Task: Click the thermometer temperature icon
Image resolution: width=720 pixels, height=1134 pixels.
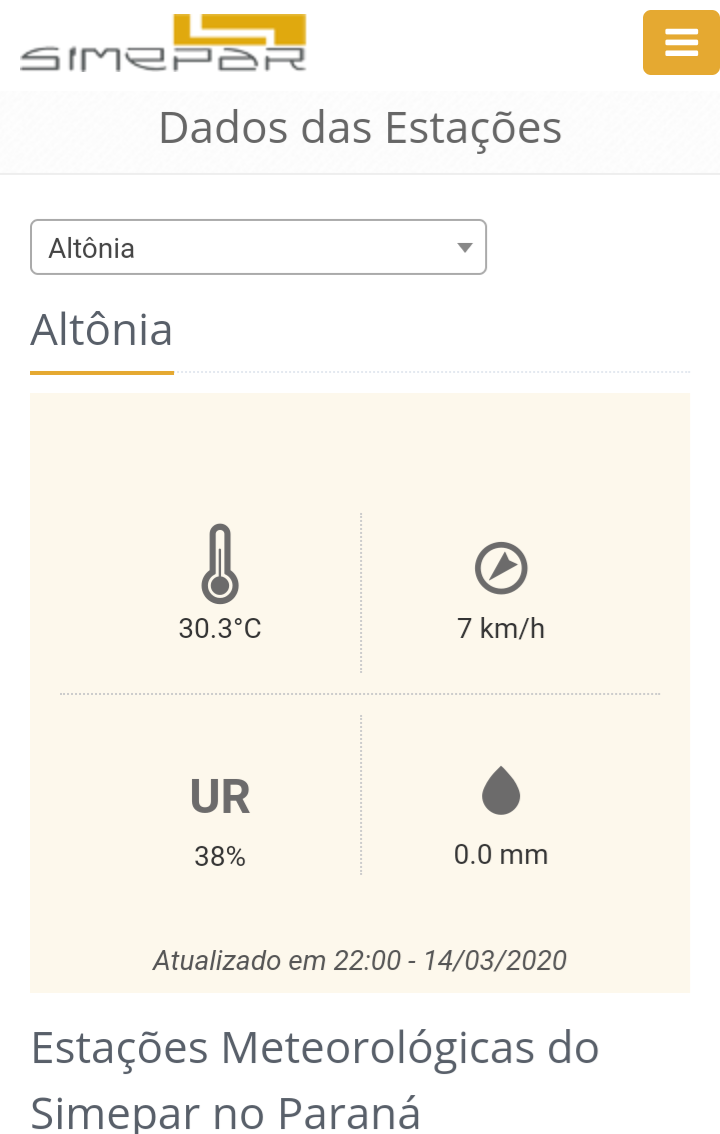Action: click(220, 564)
